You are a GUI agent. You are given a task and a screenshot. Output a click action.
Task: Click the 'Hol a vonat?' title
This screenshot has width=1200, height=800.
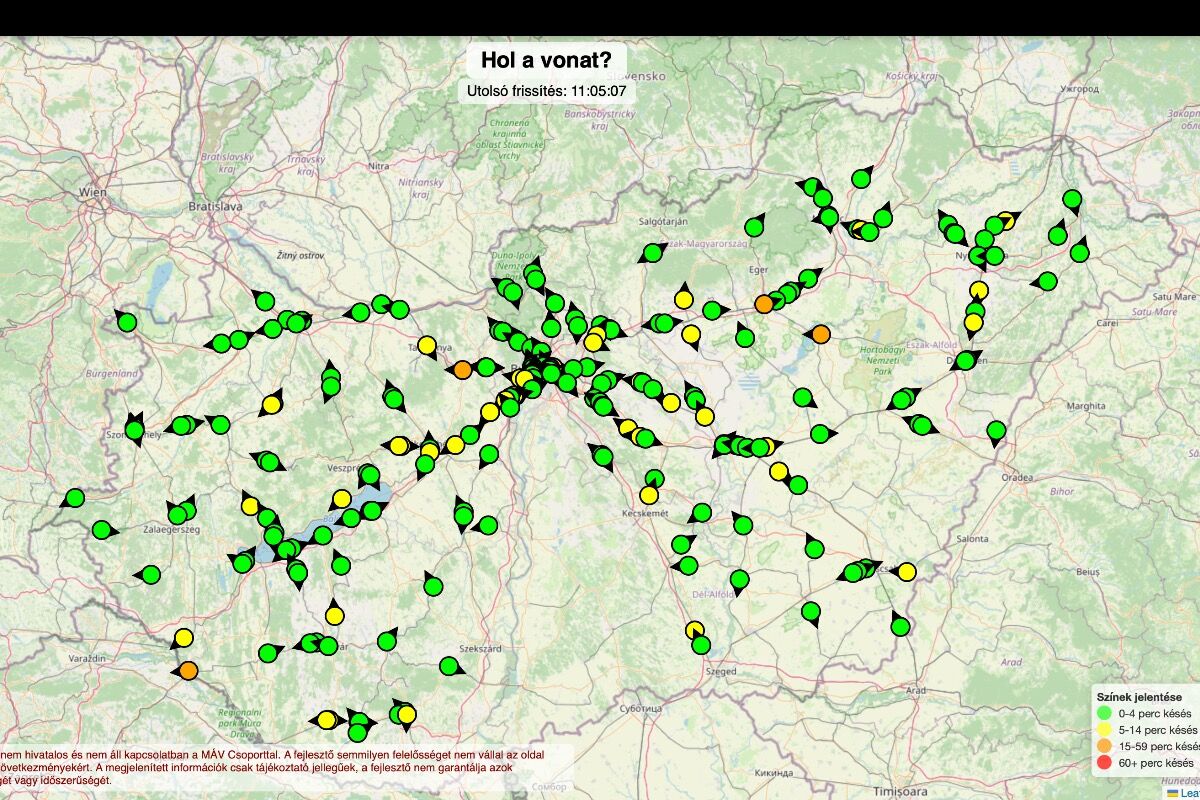click(x=546, y=60)
